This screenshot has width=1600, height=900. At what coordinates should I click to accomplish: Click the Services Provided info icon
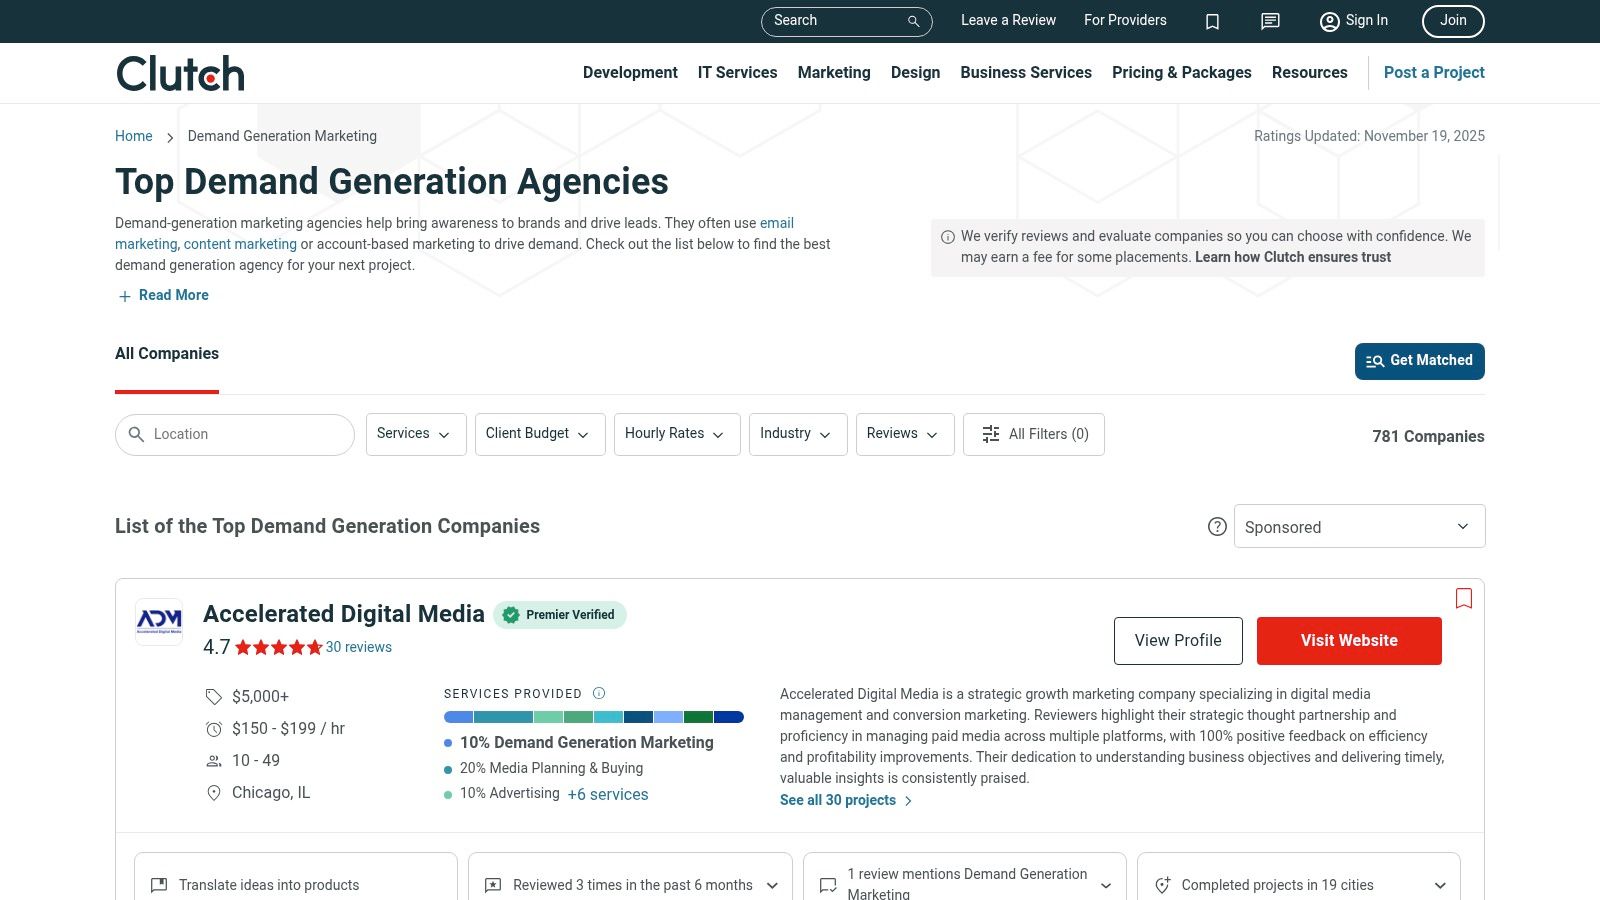(599, 693)
